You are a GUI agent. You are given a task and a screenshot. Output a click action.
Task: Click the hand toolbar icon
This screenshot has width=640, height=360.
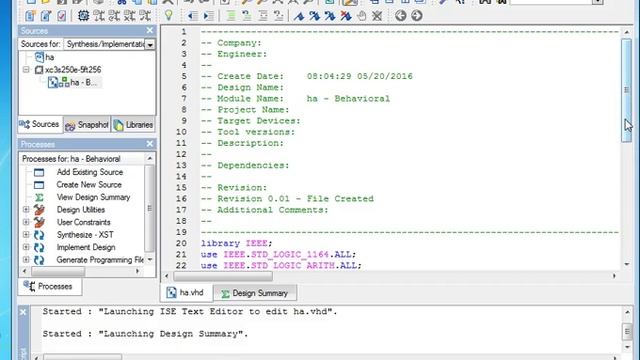(x=362, y=16)
